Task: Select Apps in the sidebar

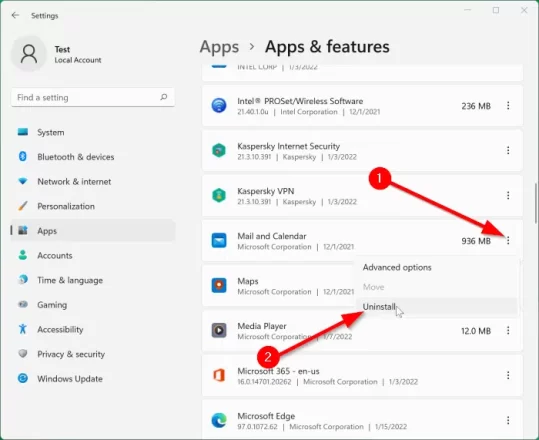Action: (x=93, y=231)
